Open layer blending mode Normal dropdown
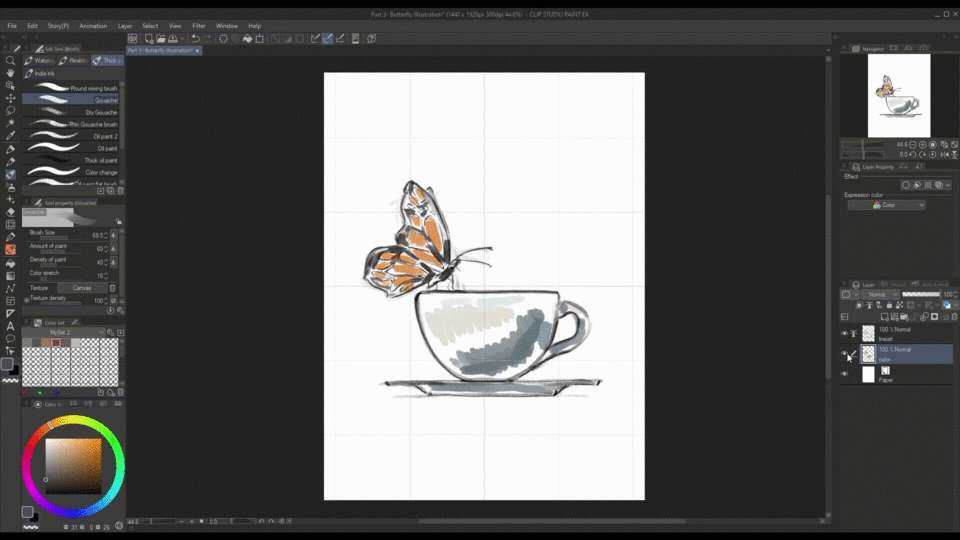The image size is (960, 540). point(880,294)
